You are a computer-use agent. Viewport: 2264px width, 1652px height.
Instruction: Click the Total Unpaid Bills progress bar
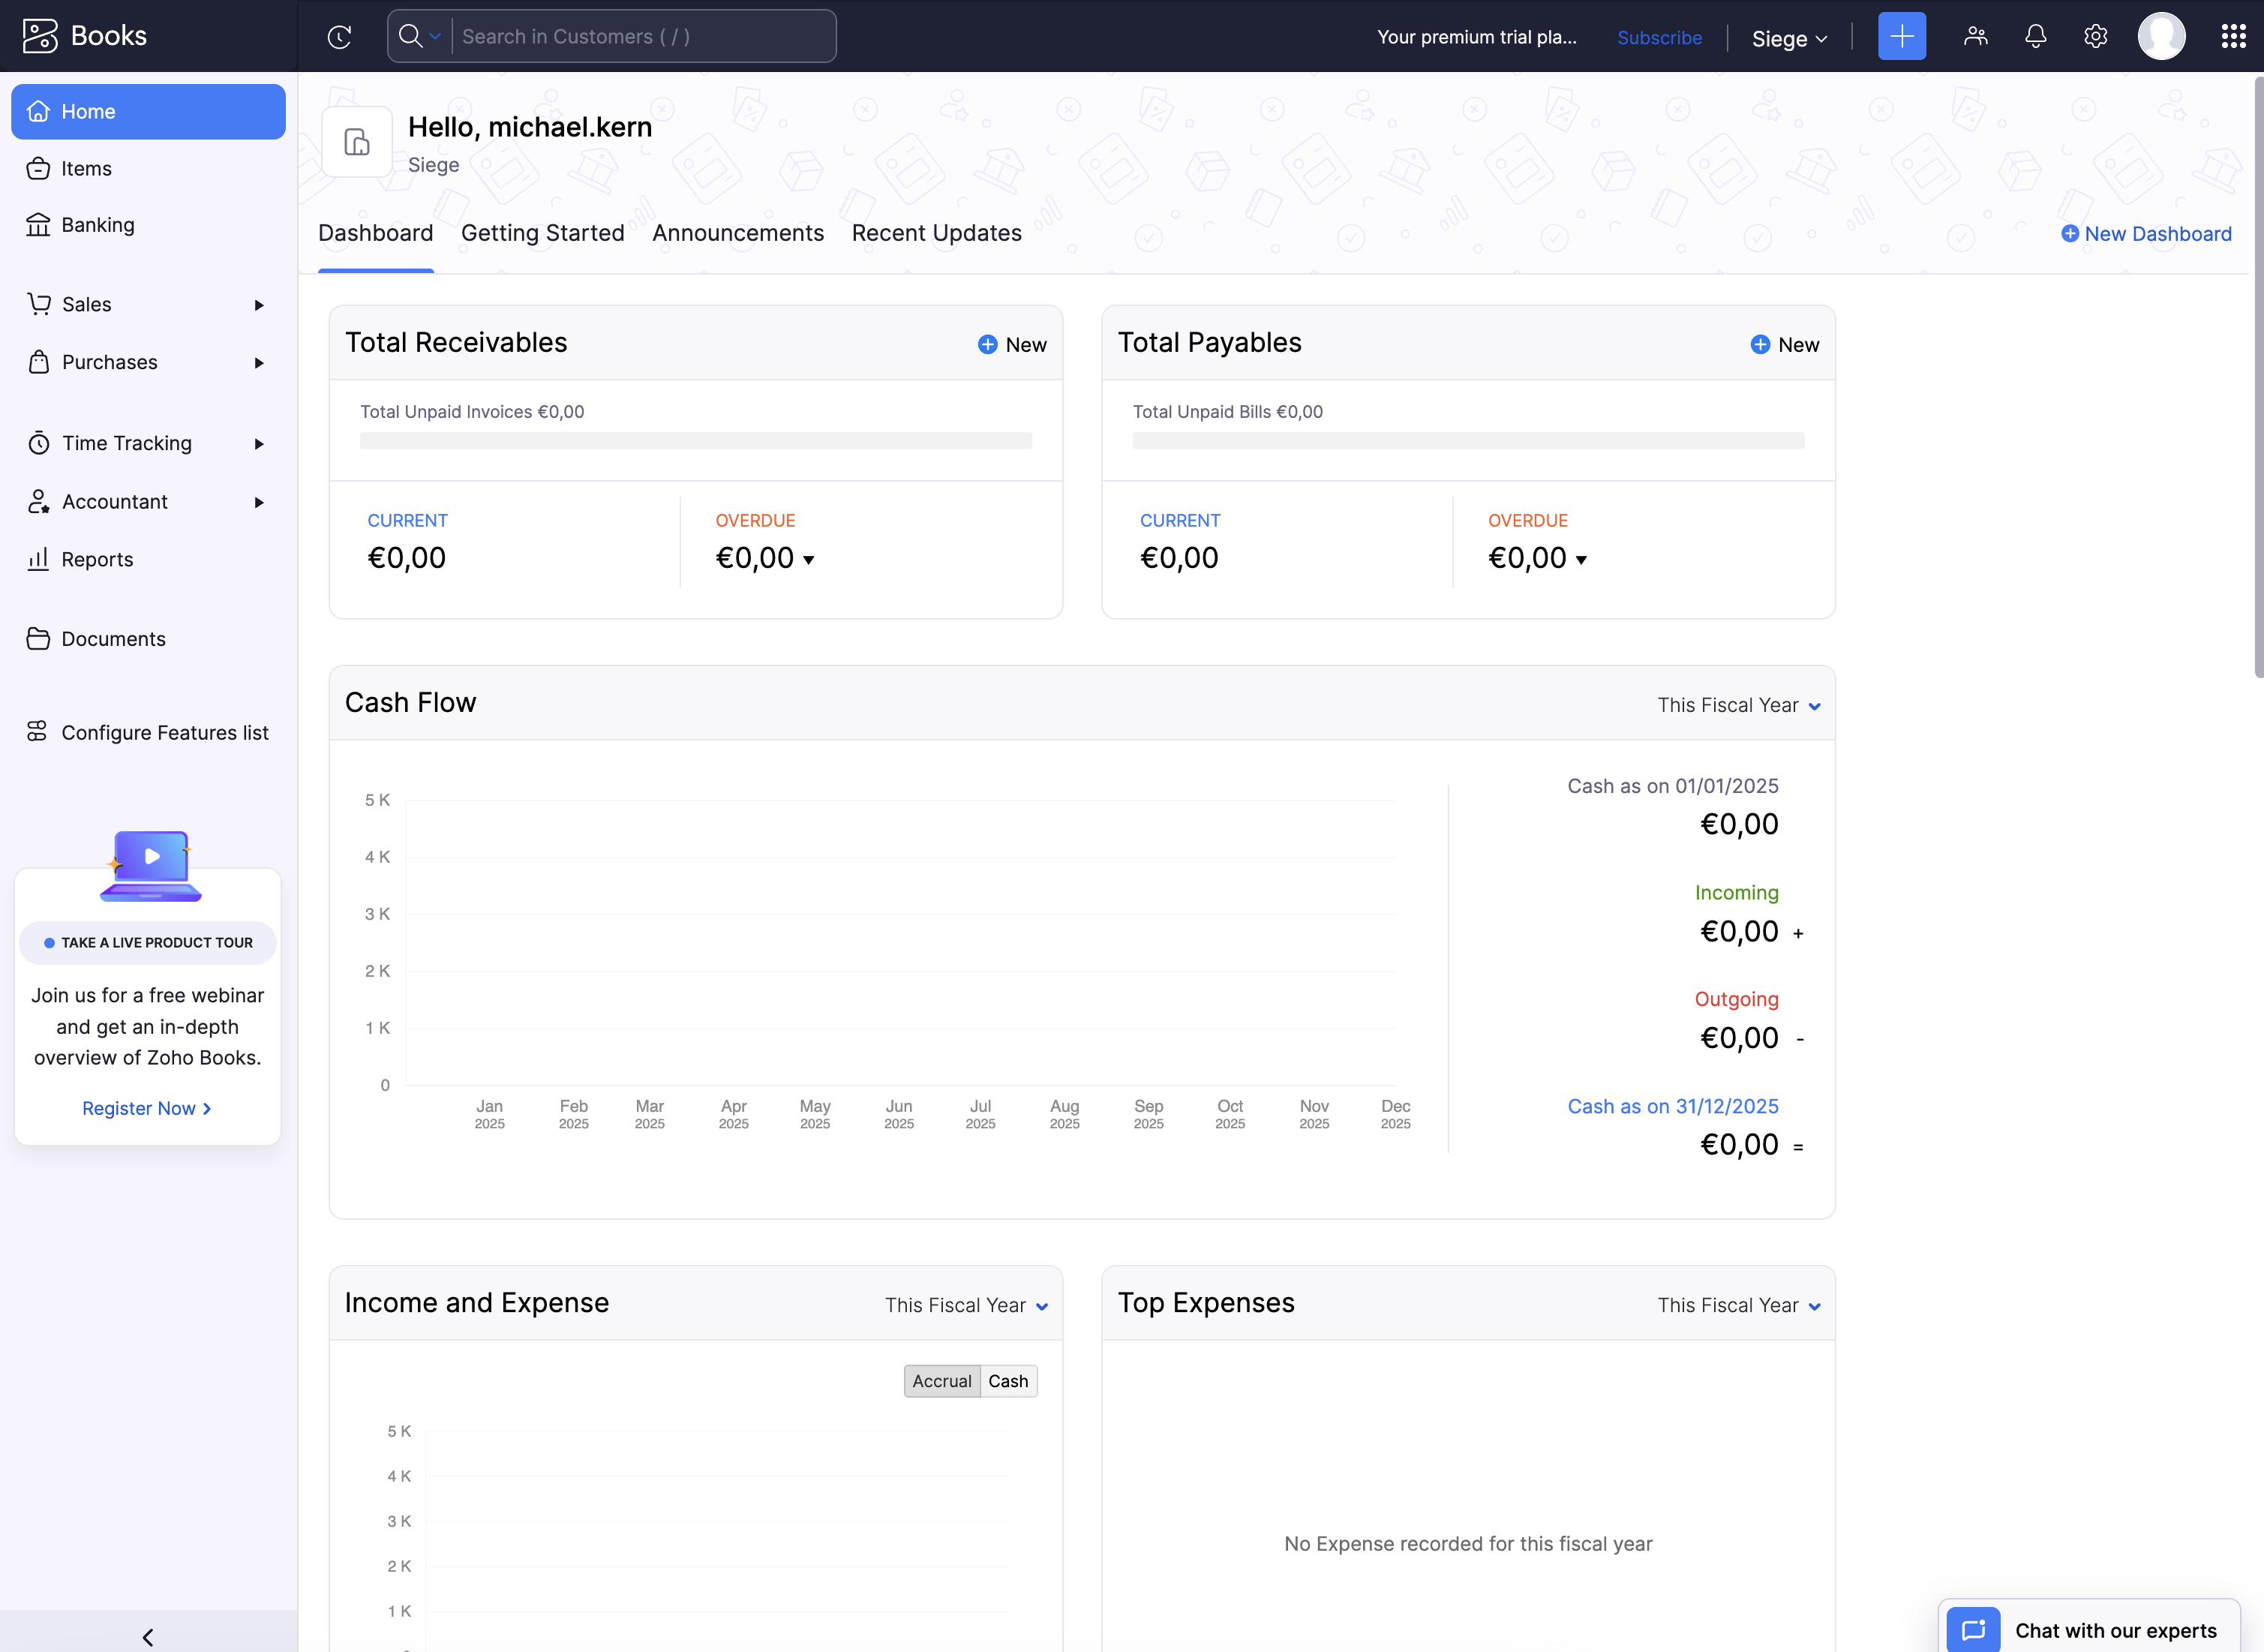coord(1467,440)
